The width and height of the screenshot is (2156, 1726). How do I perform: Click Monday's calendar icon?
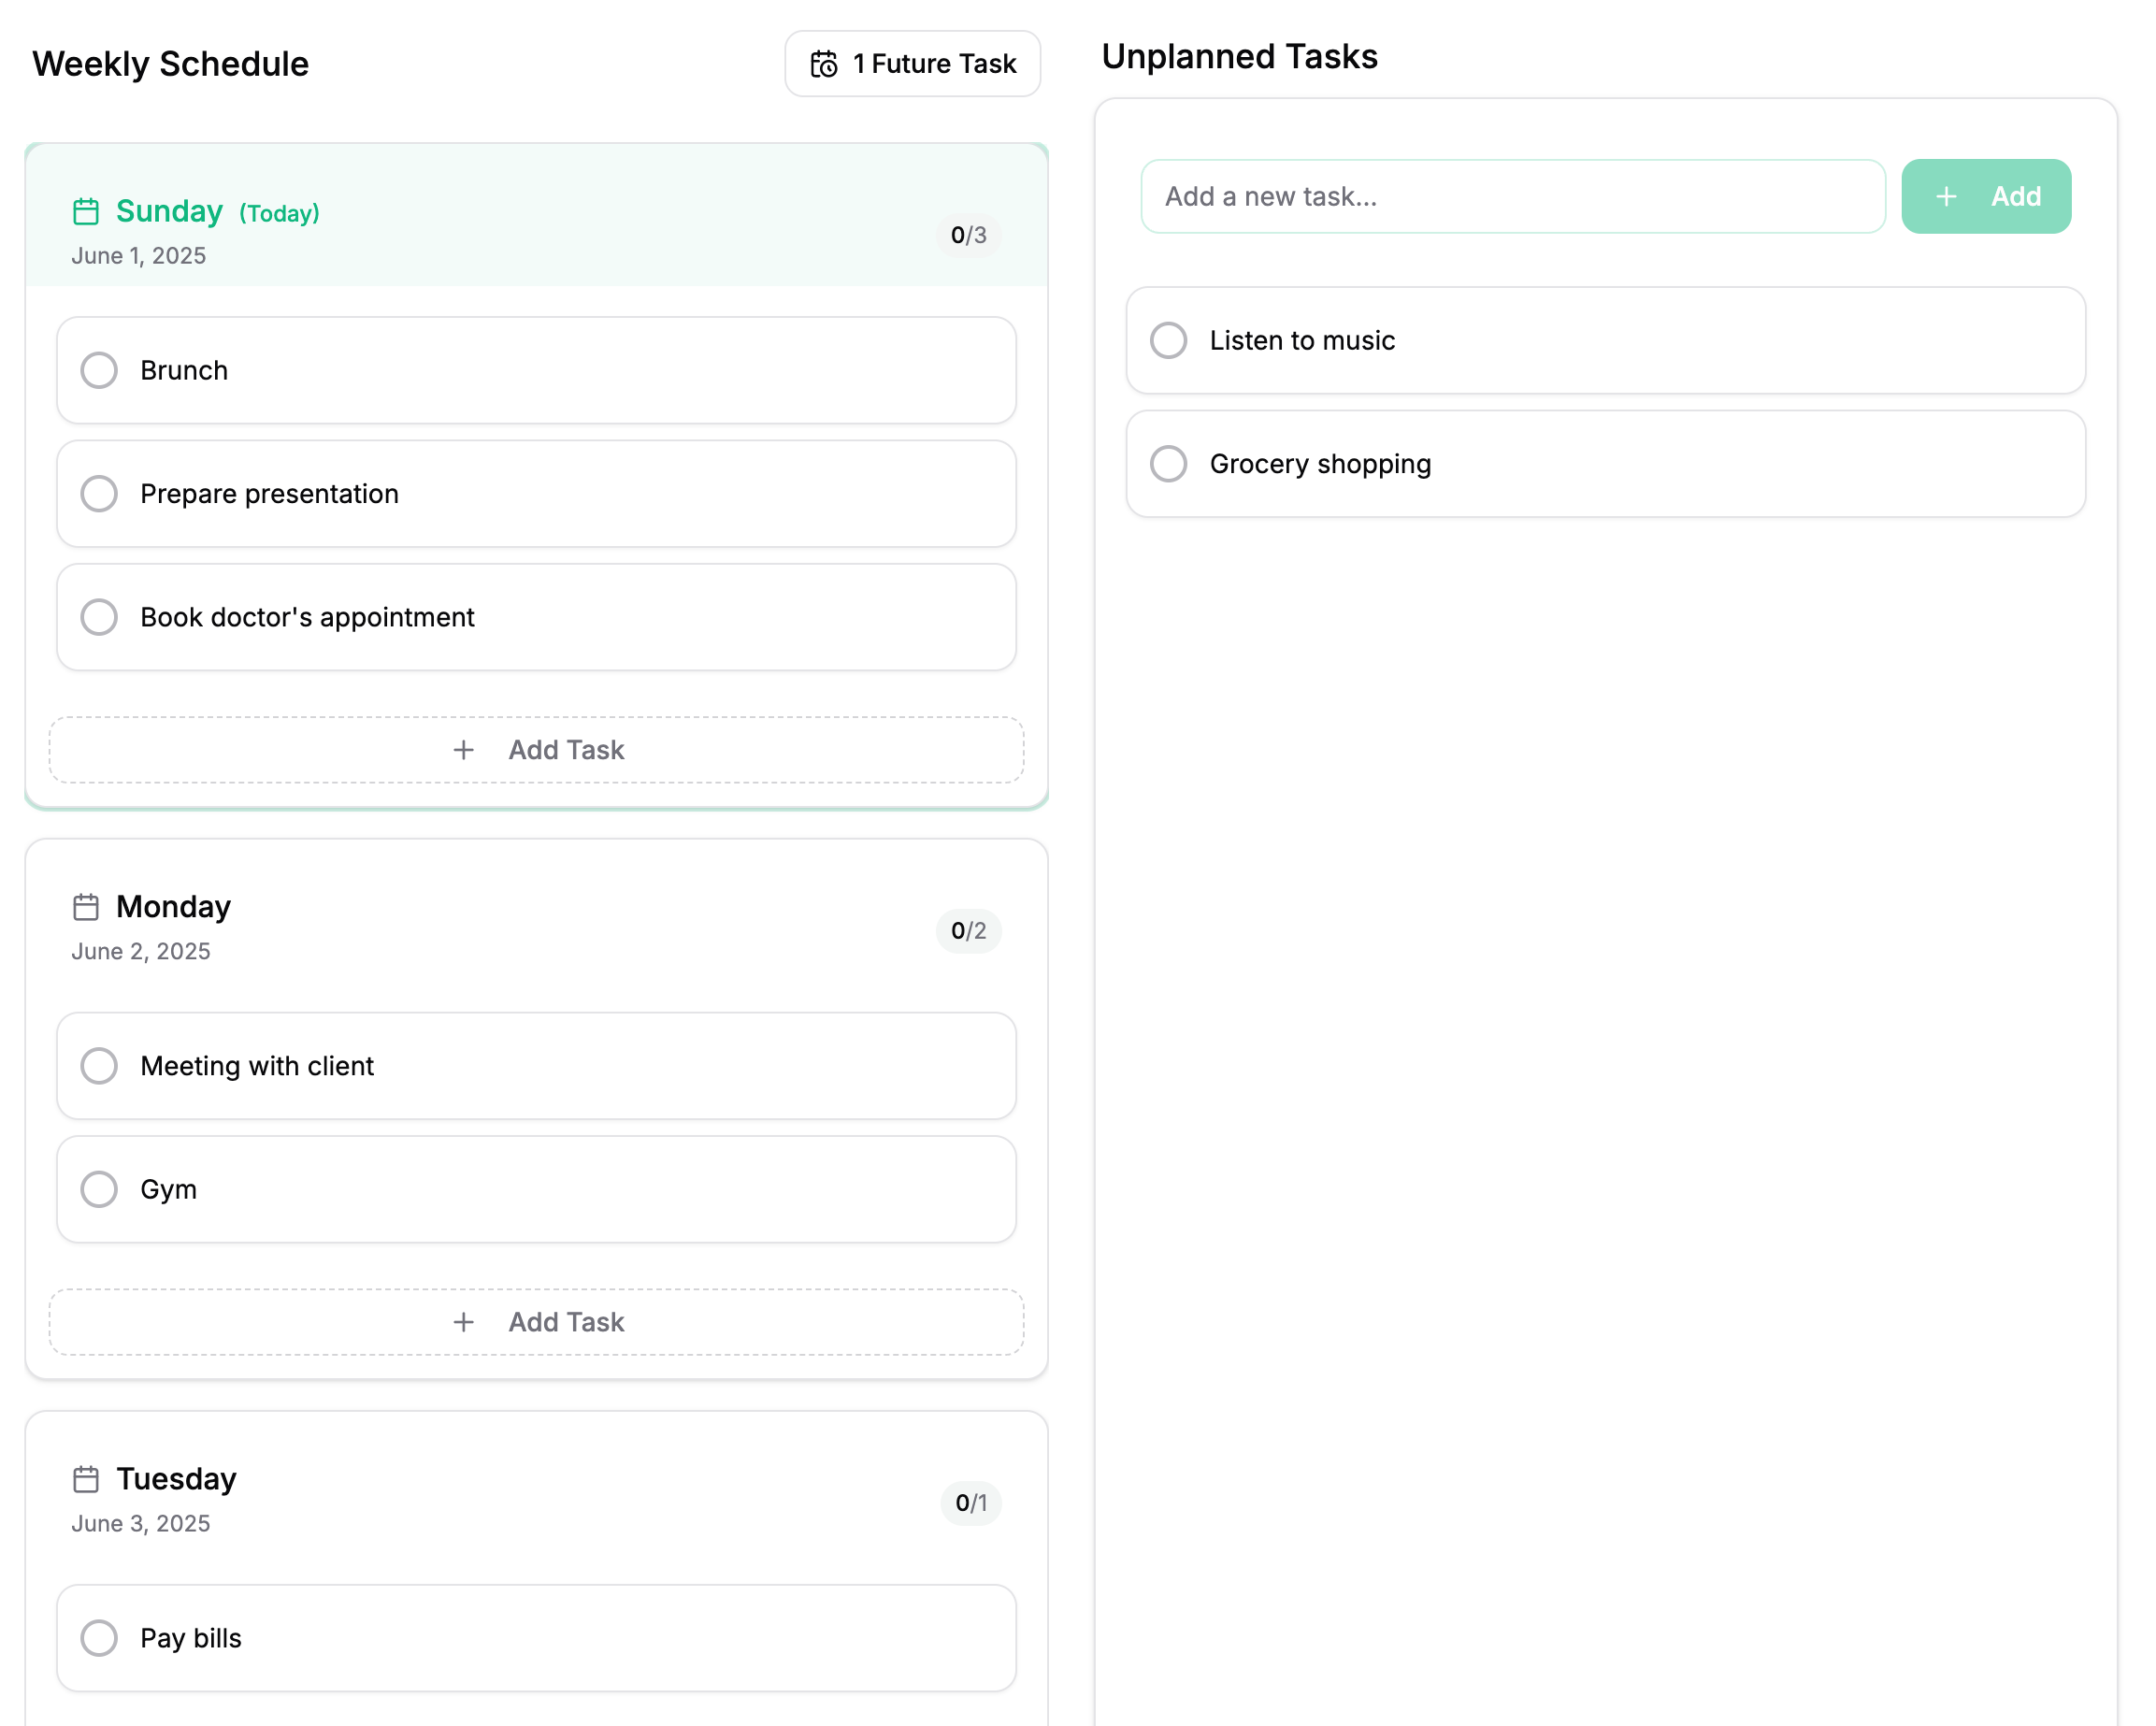point(86,906)
